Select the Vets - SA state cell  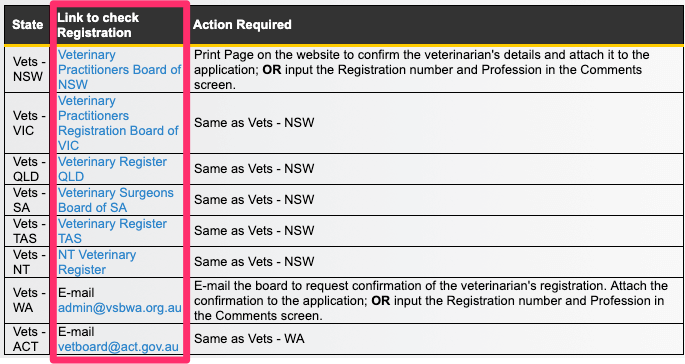28,200
